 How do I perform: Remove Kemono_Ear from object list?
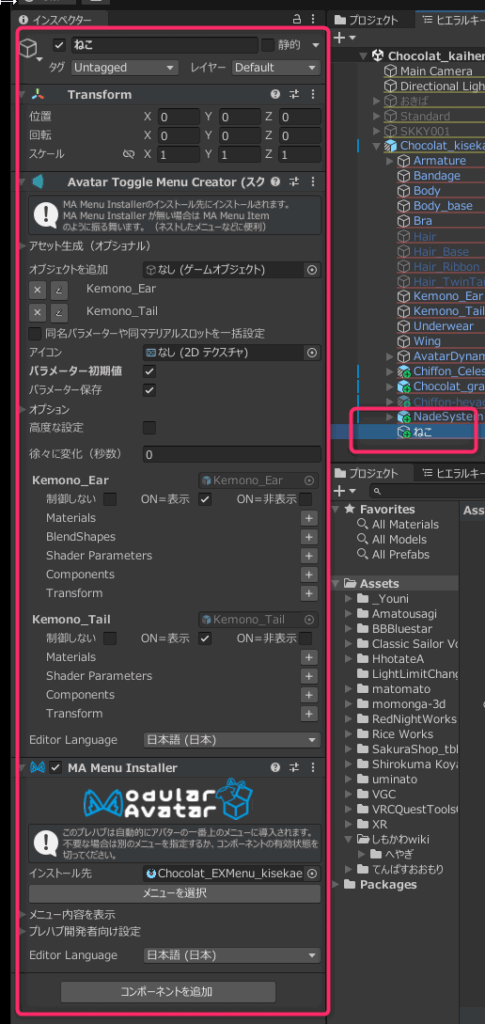tap(39, 289)
